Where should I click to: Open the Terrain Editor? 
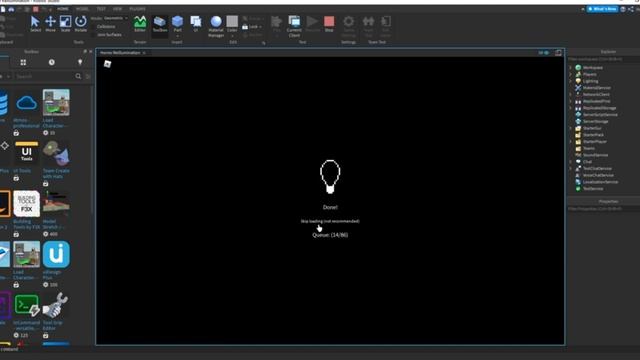click(140, 24)
